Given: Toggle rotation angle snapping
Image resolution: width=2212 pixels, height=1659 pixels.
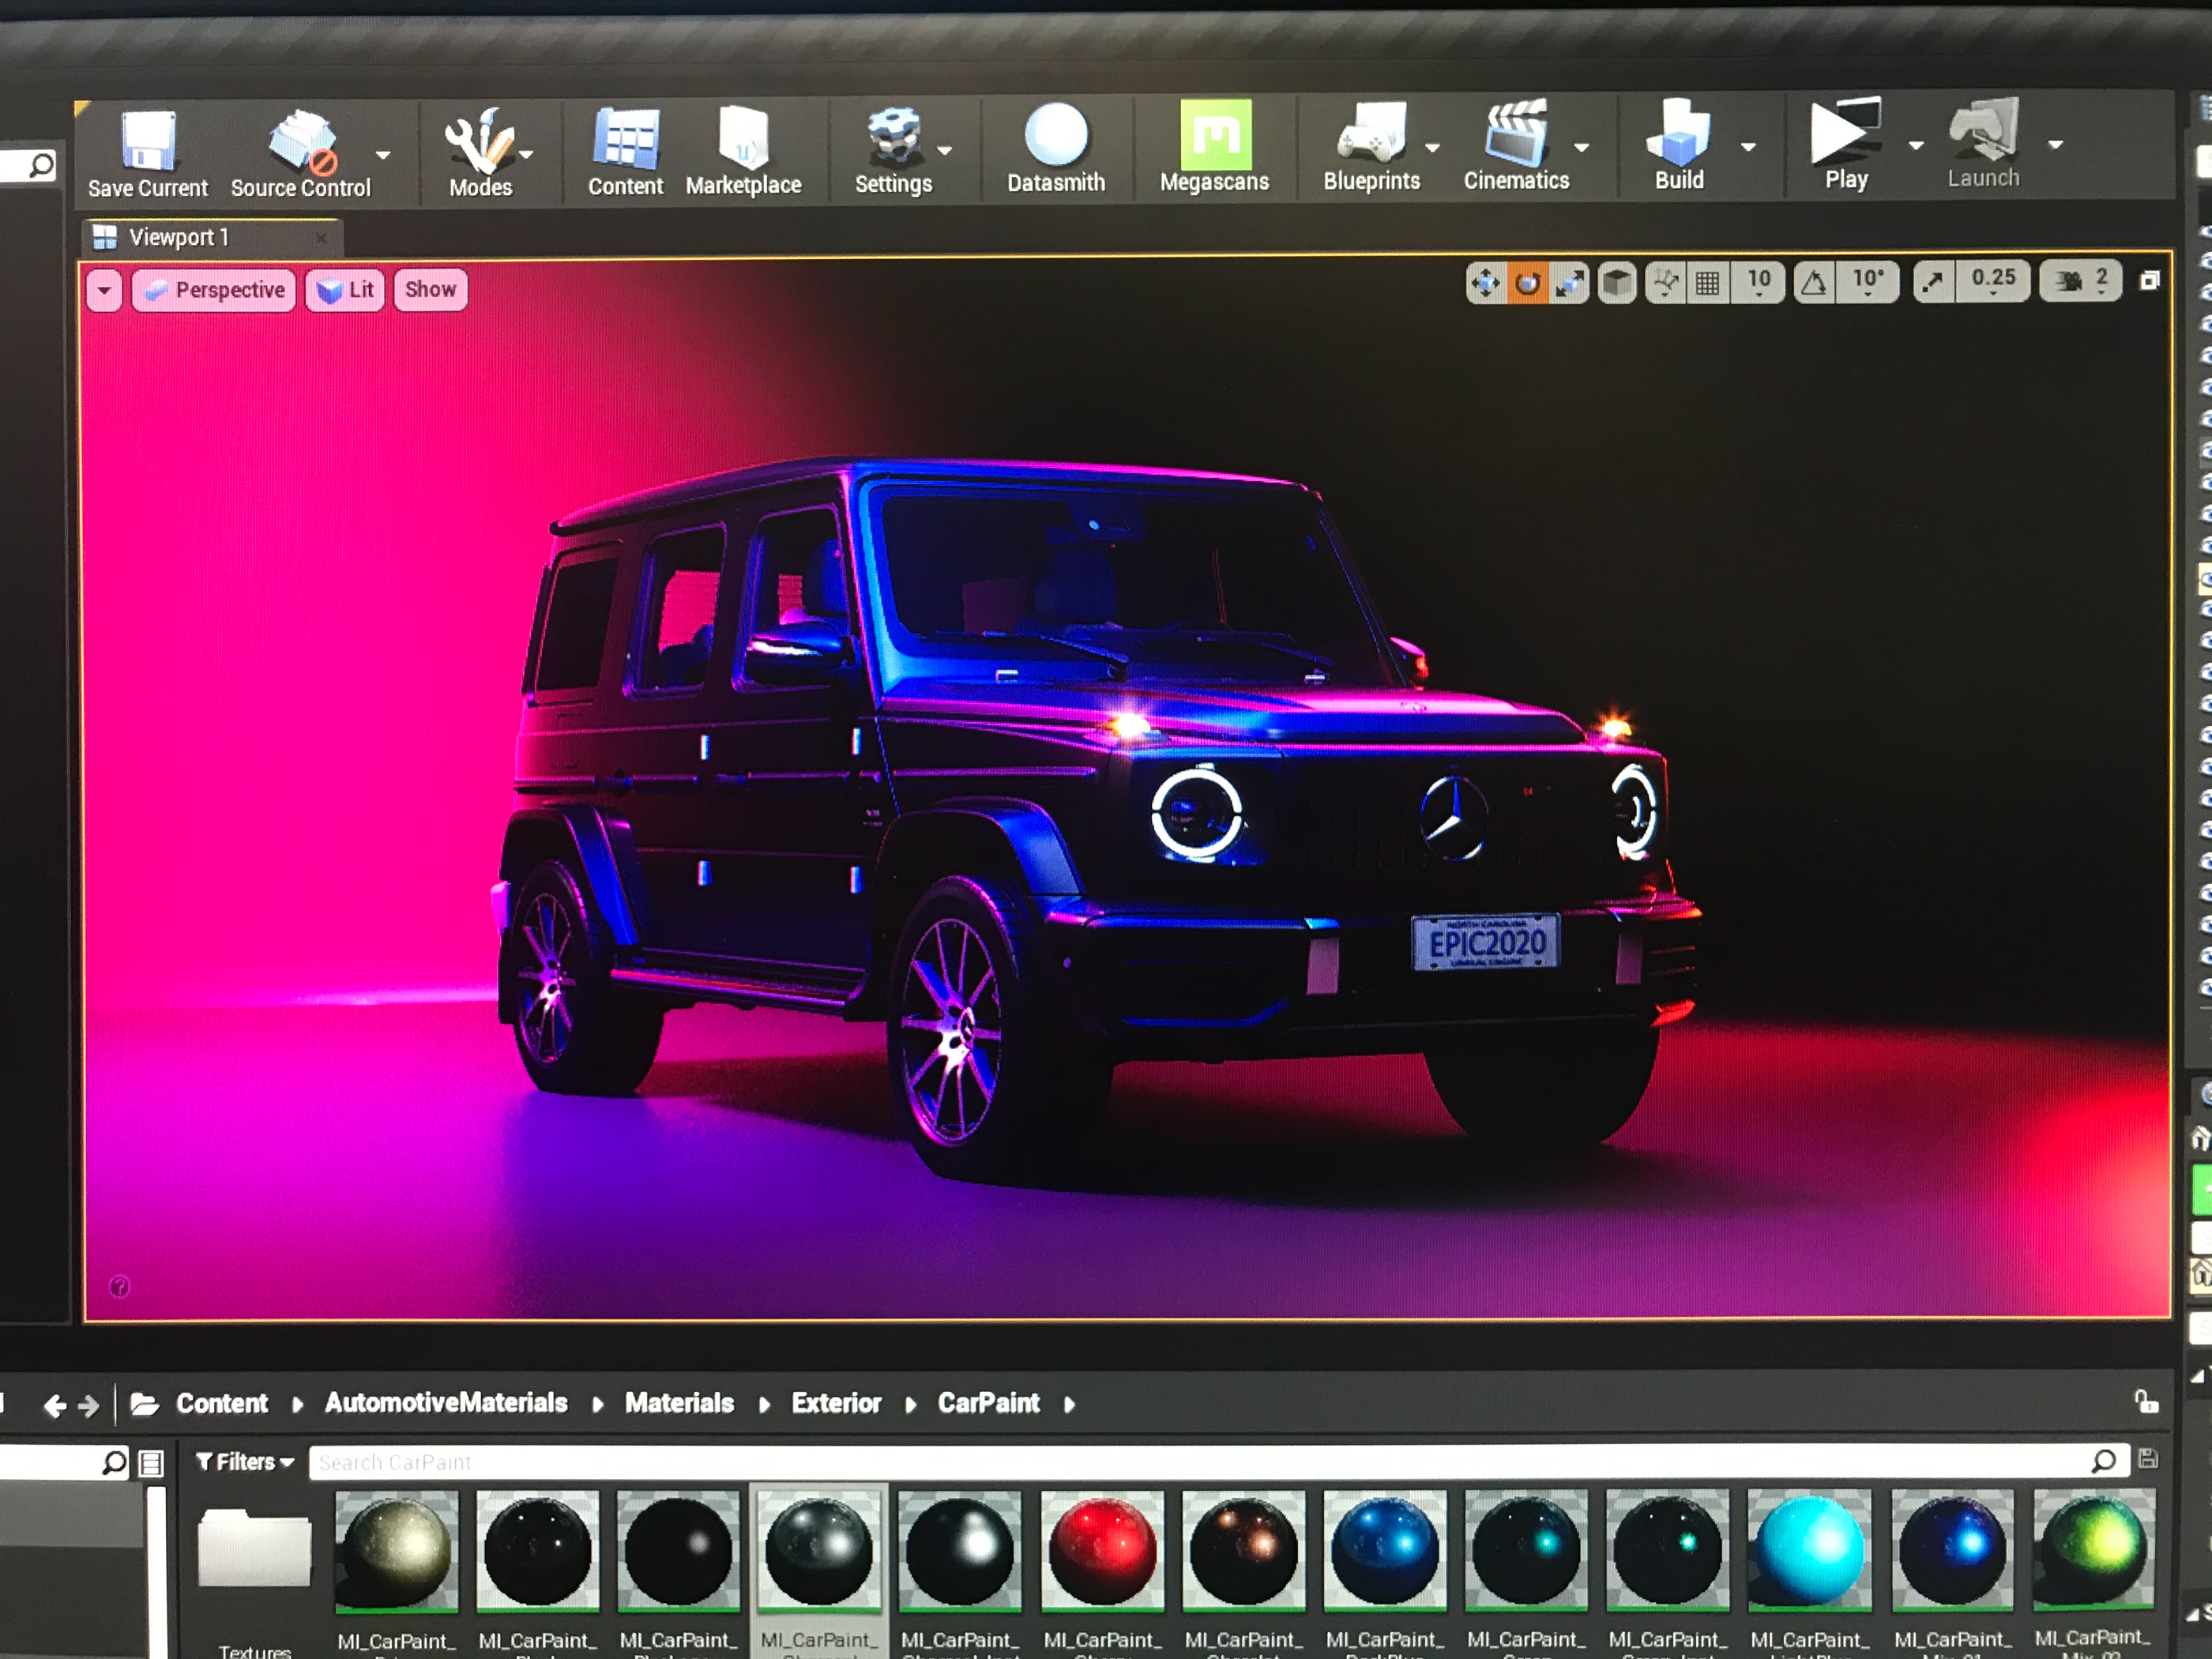Looking at the screenshot, I should 1813,284.
